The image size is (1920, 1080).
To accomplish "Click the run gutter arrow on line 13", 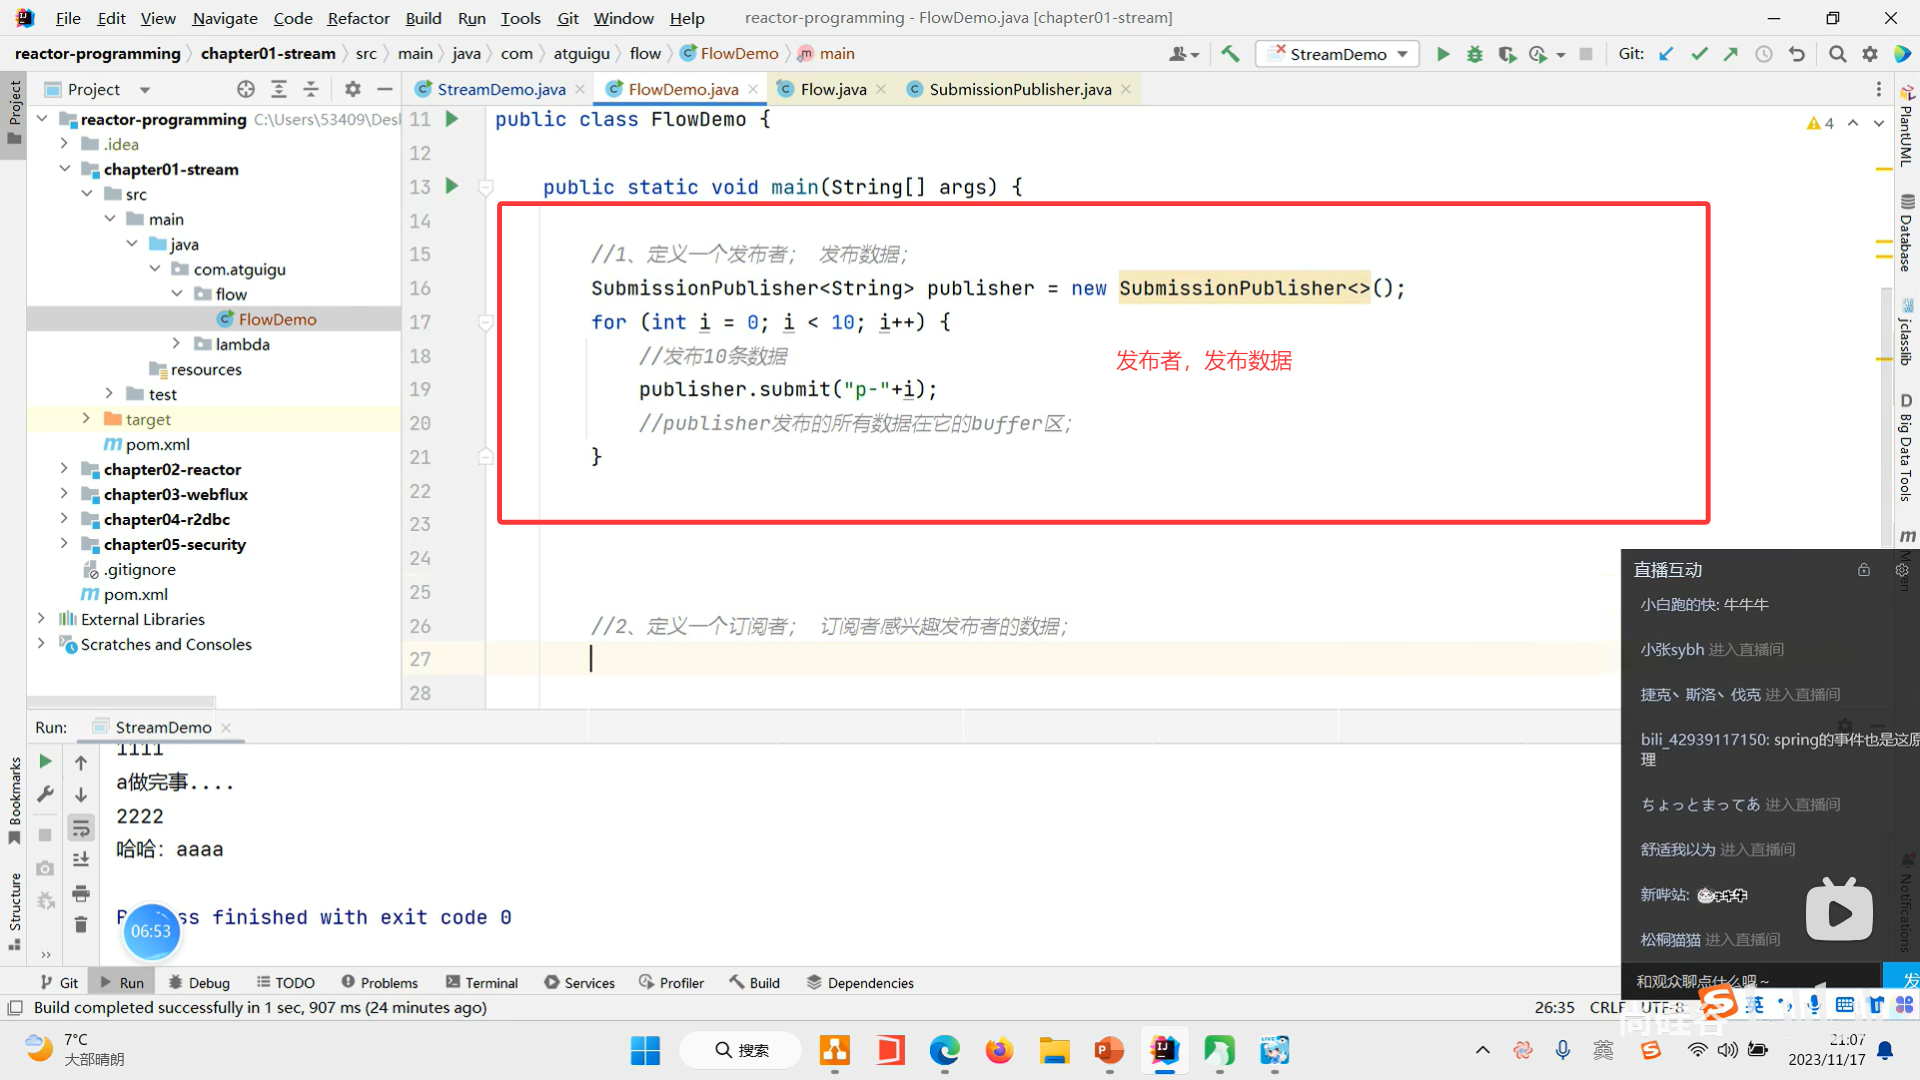I will pos(452,186).
